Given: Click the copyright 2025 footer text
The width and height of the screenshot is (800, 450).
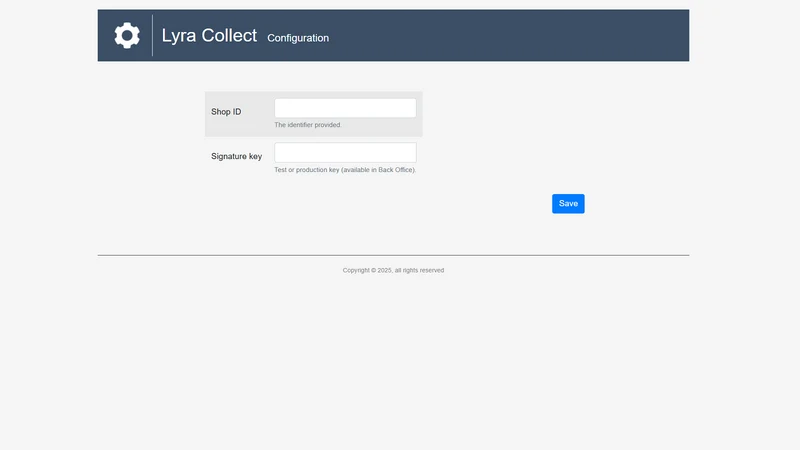Looking at the screenshot, I should tap(393, 270).
